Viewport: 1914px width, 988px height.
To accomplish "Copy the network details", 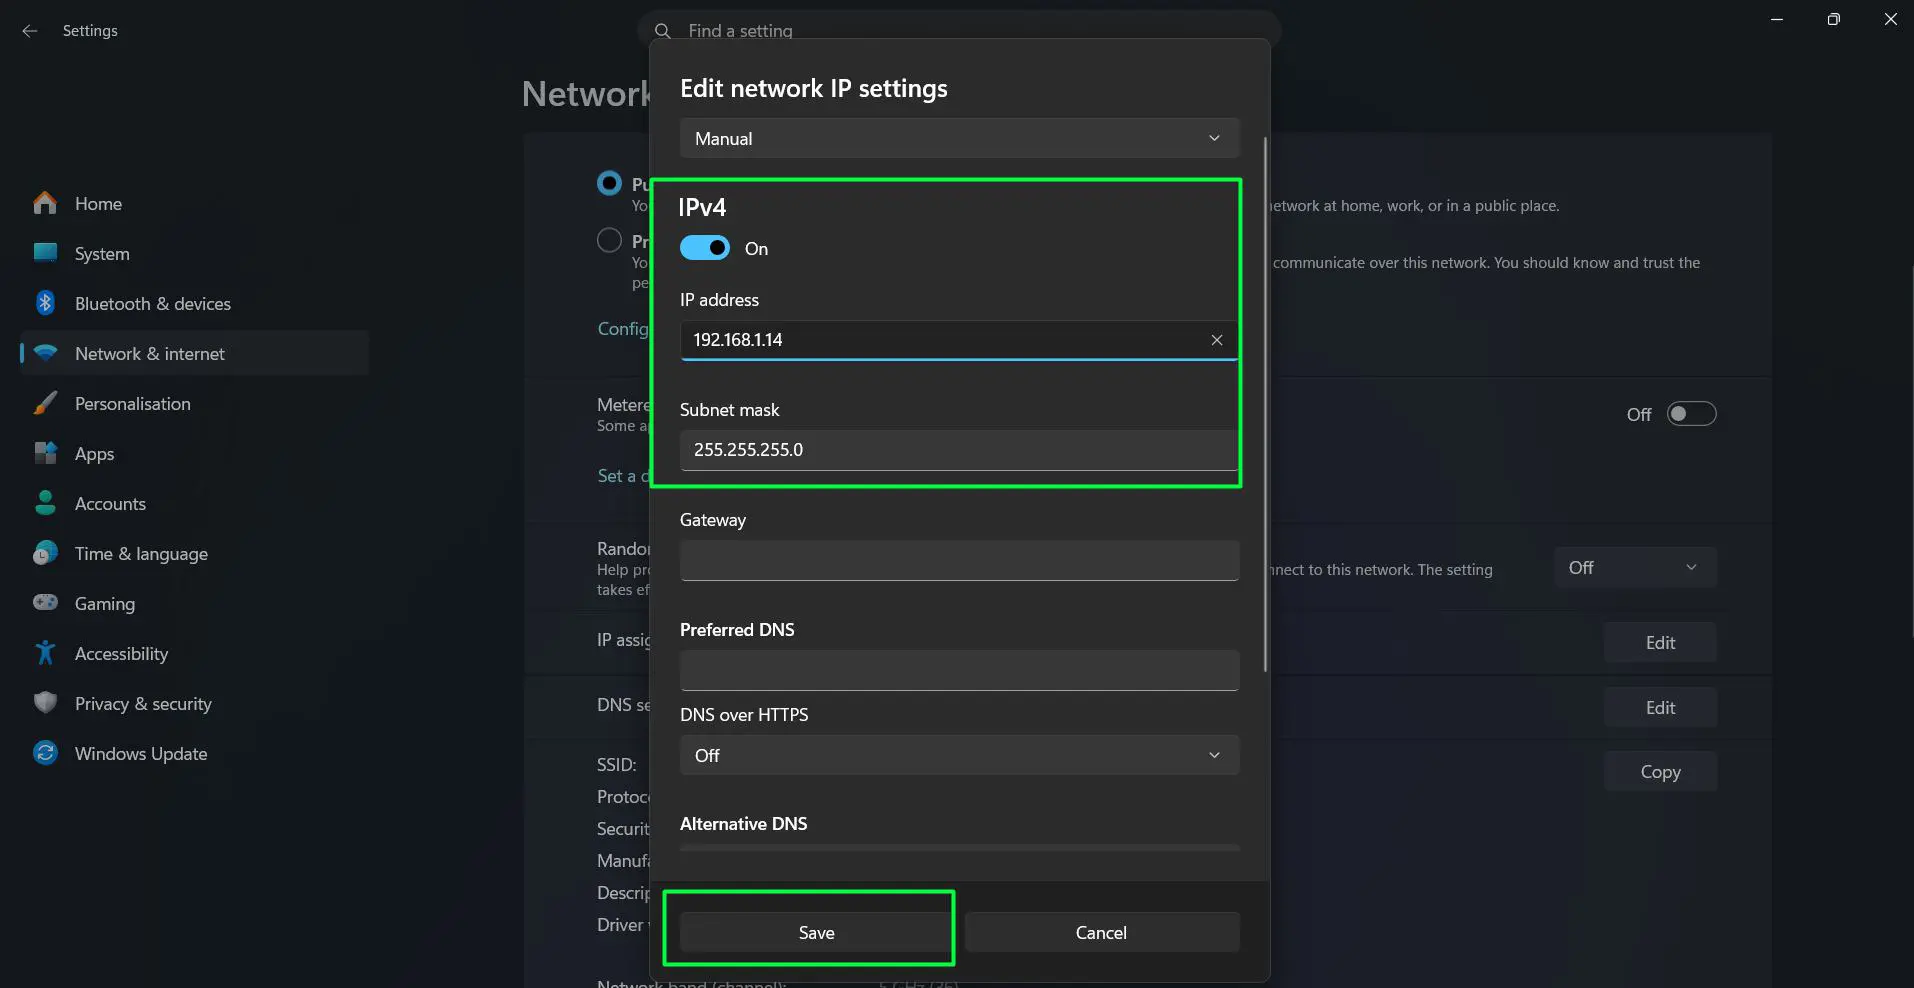I will point(1659,771).
